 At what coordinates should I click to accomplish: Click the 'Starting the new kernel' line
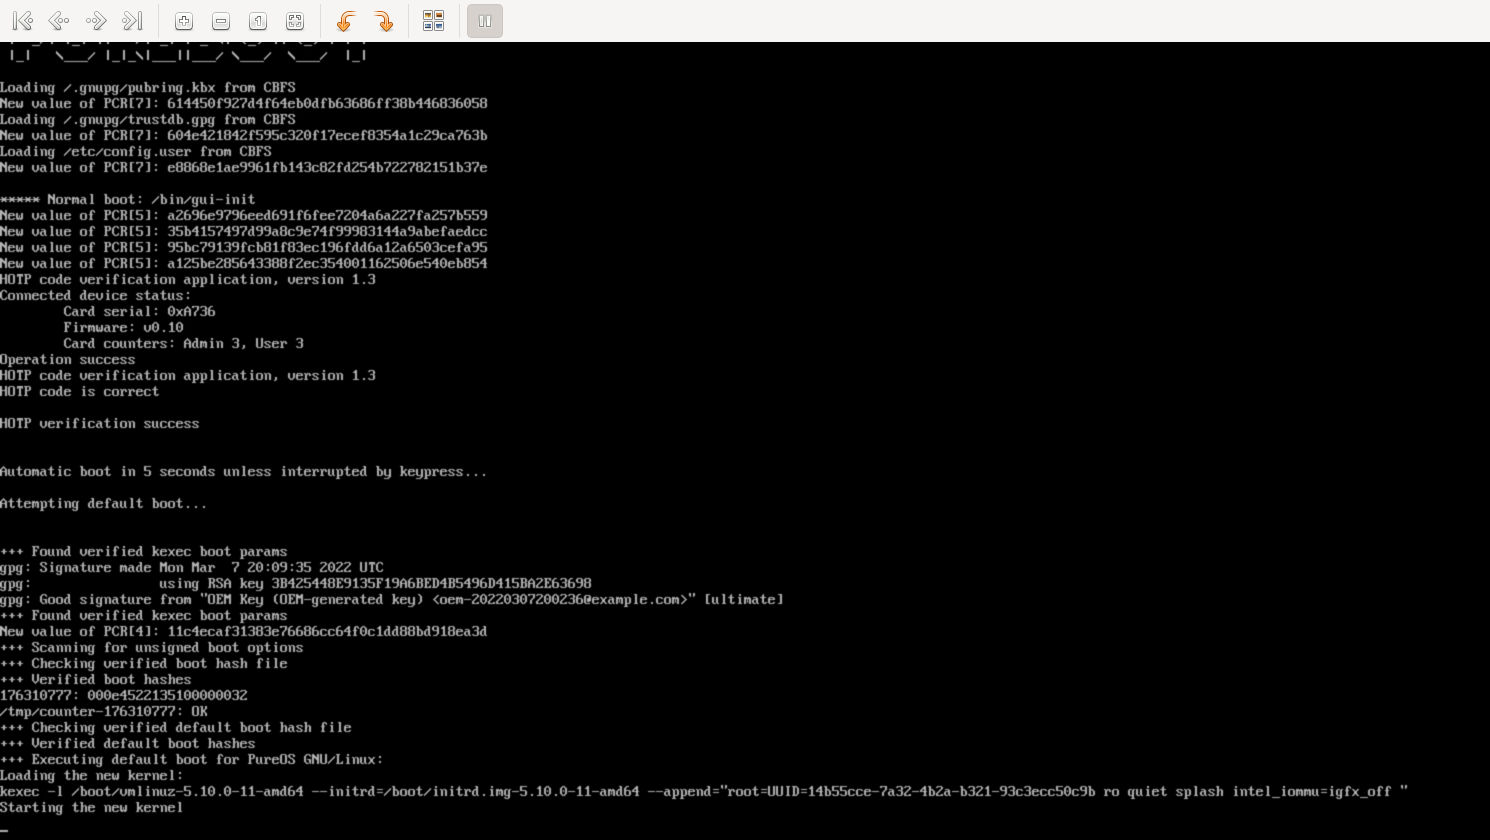(x=92, y=808)
